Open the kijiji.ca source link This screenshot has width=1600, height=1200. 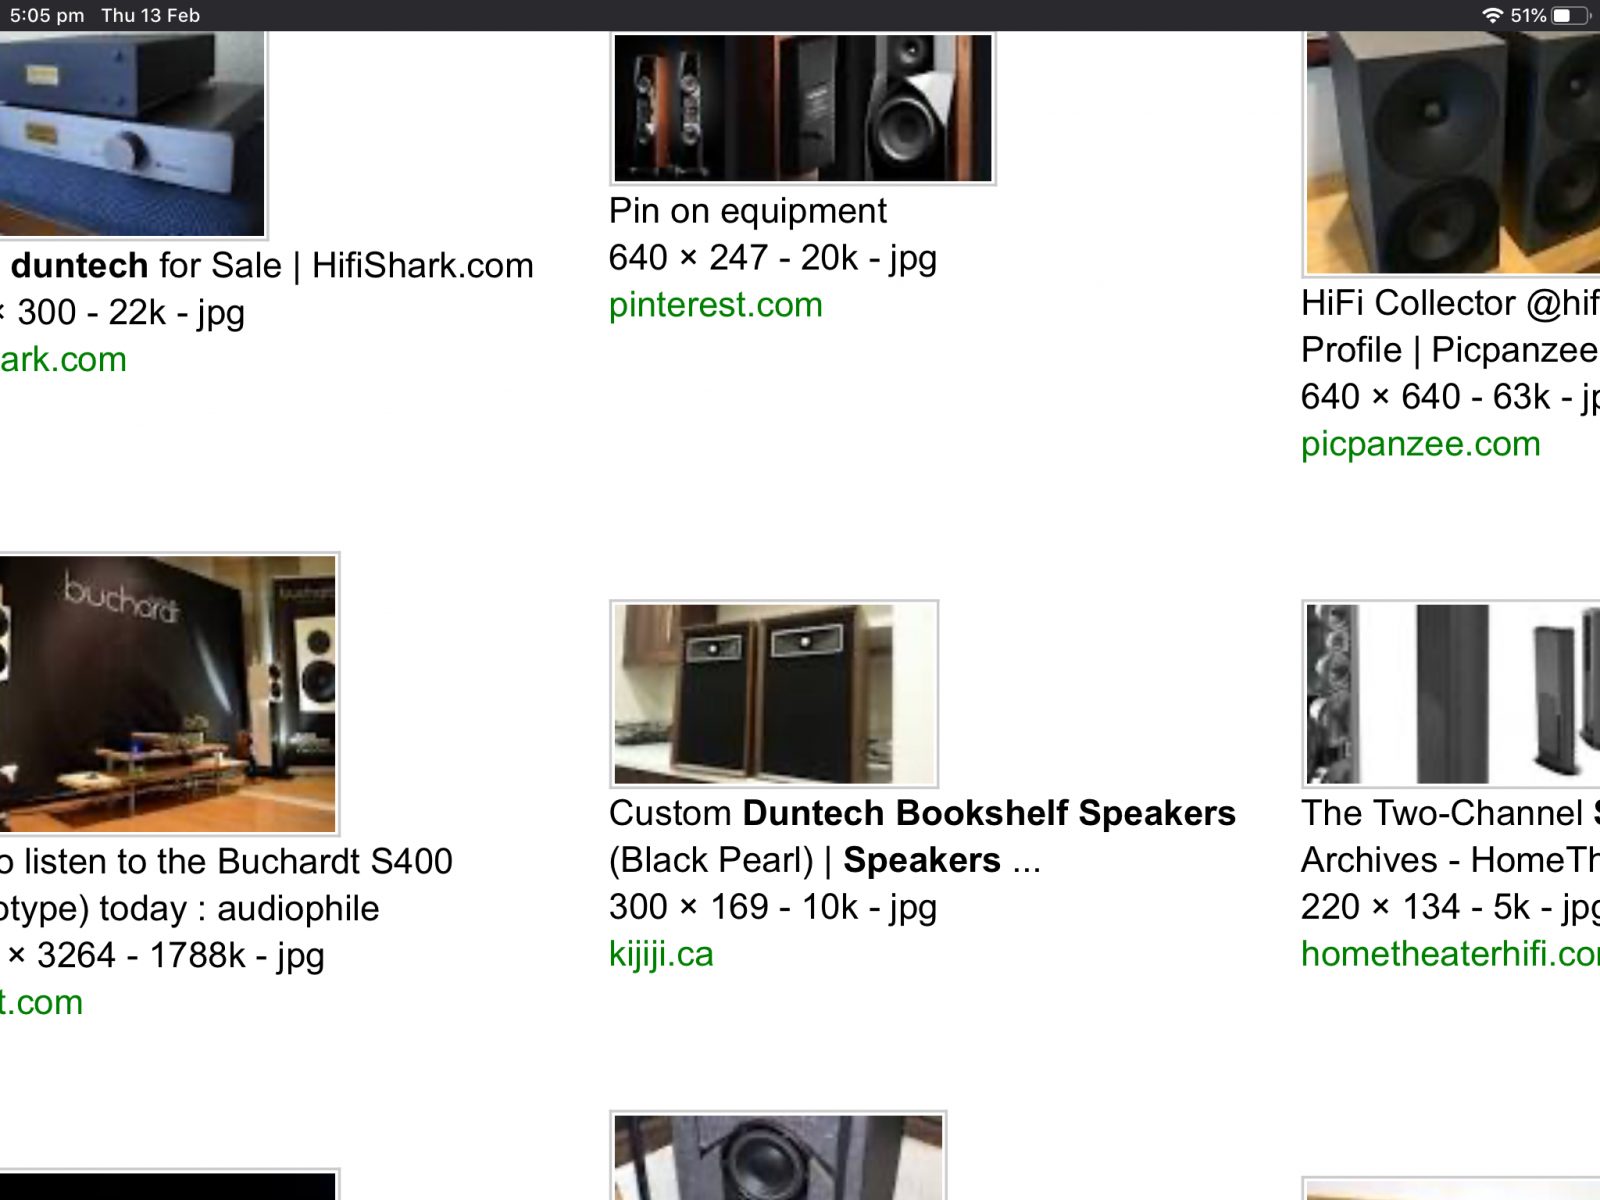pos(661,954)
